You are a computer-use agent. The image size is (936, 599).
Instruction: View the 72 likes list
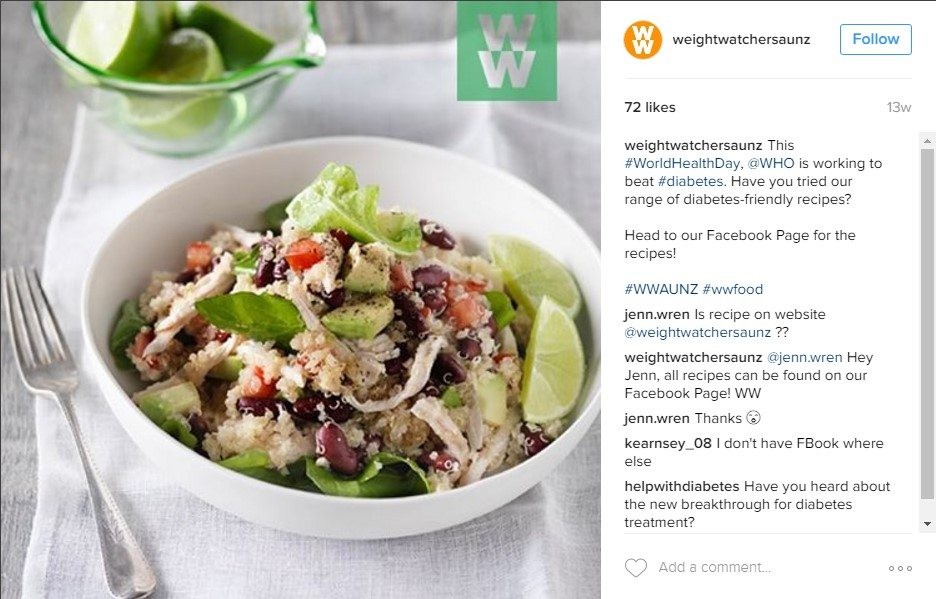click(x=650, y=107)
